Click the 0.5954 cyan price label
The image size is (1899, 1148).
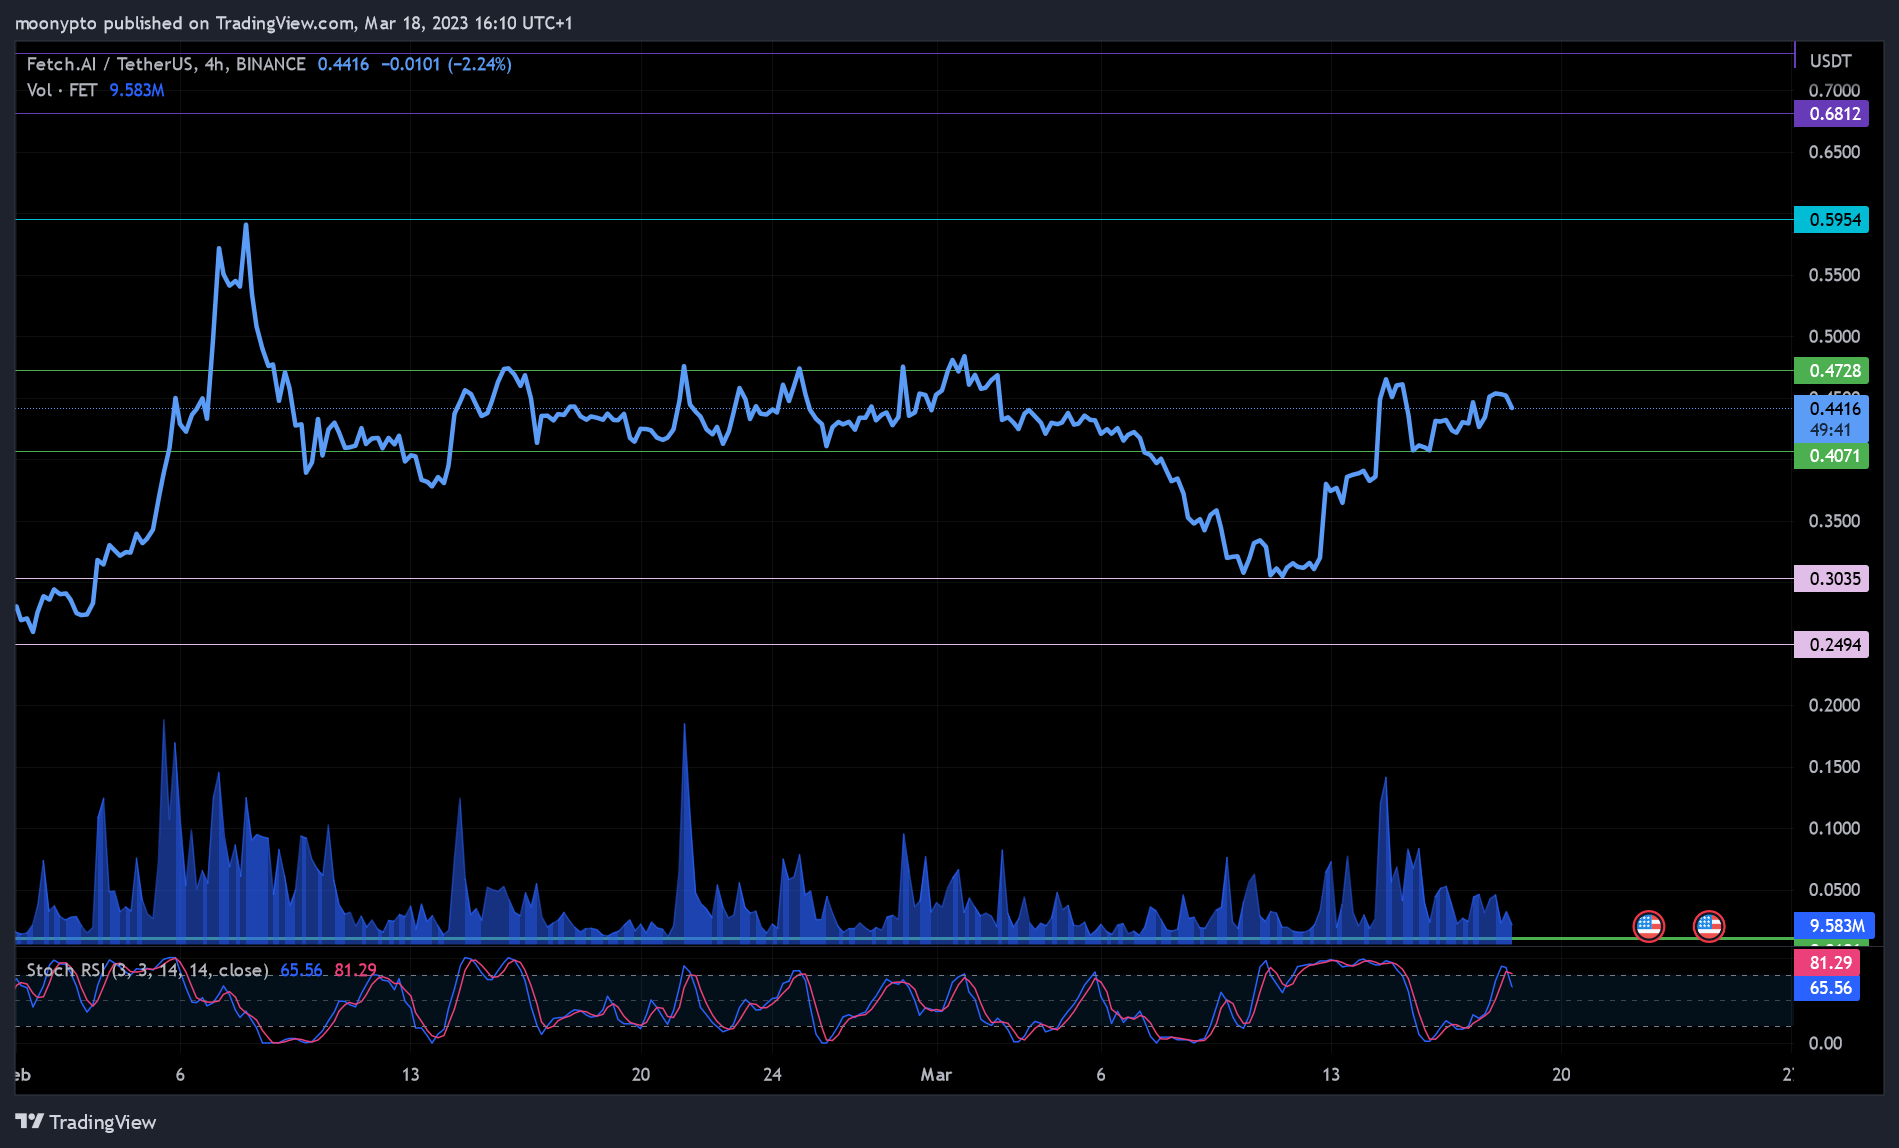tap(1831, 219)
